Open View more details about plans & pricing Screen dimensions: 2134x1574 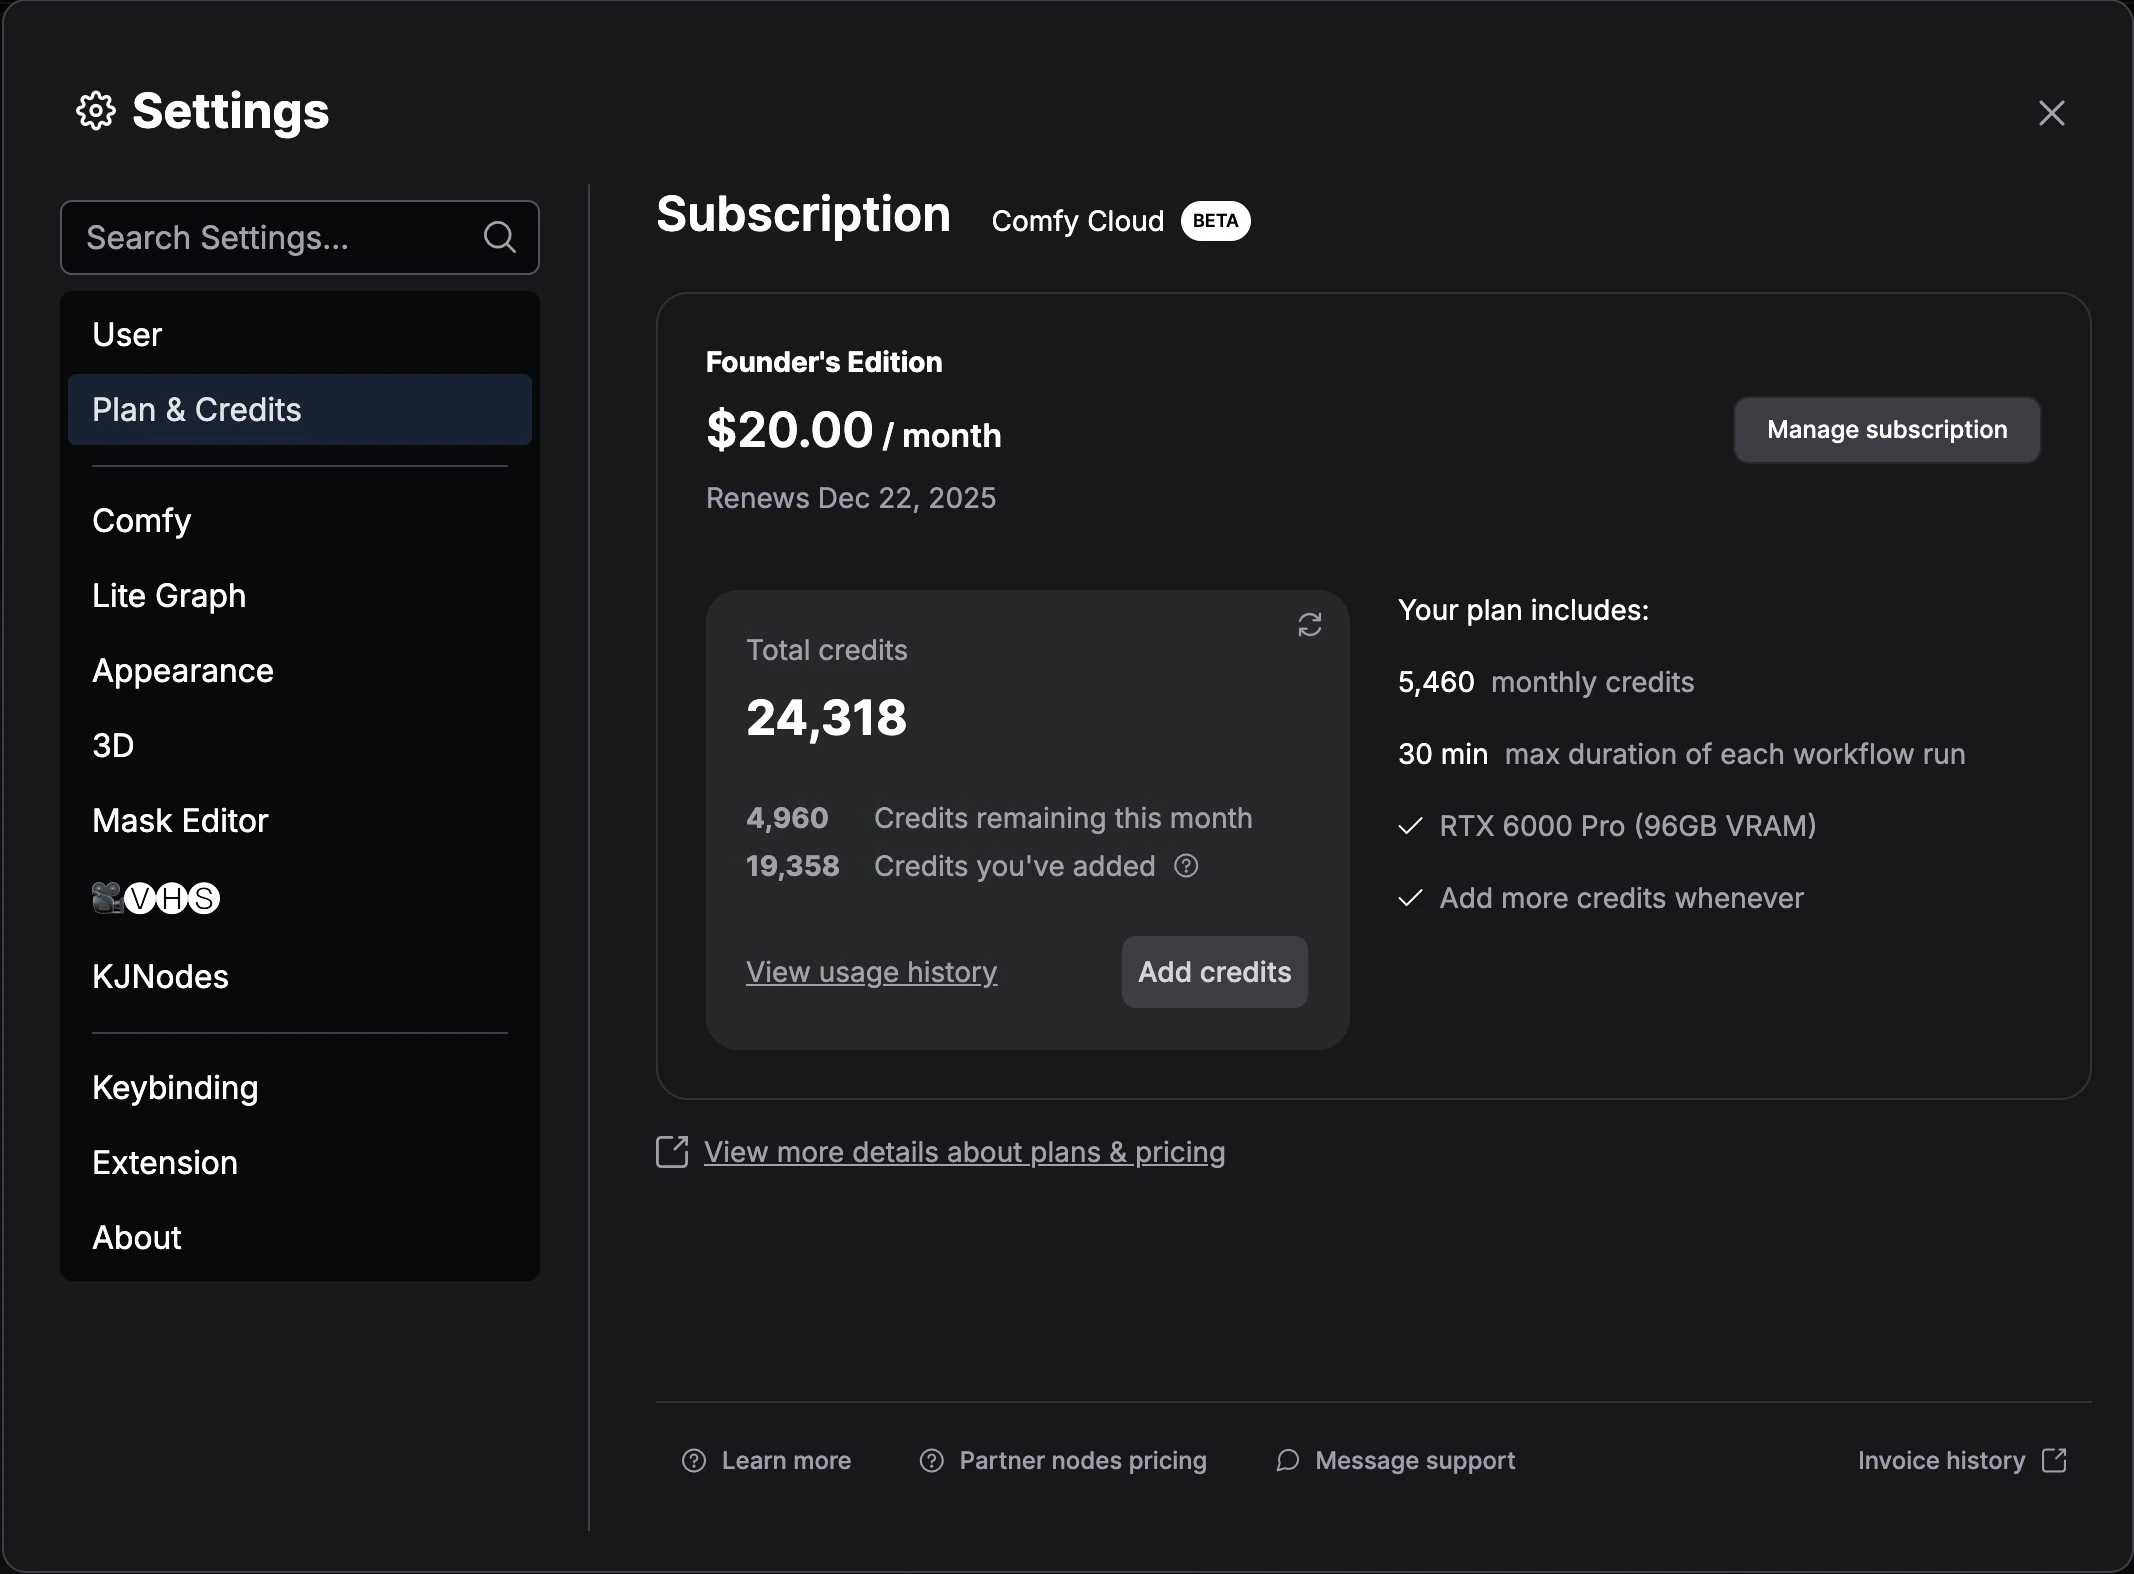point(964,1152)
